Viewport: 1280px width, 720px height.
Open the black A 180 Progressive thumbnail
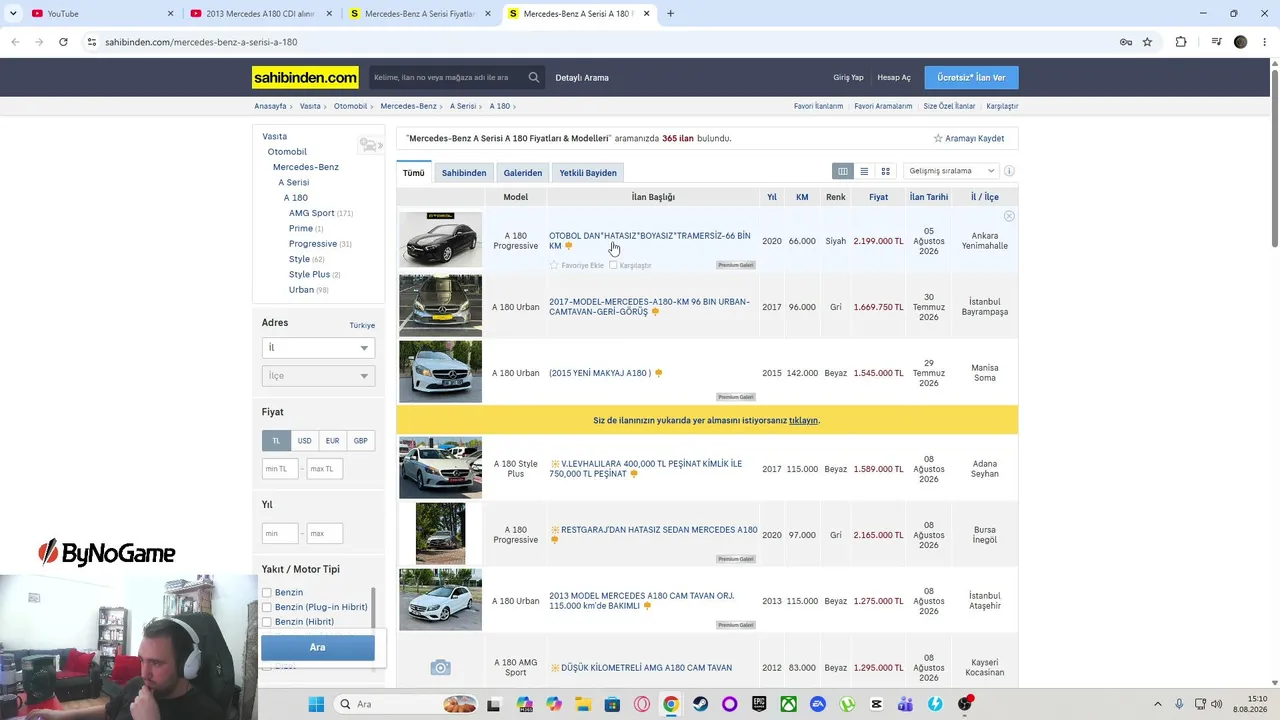[x=440, y=240]
